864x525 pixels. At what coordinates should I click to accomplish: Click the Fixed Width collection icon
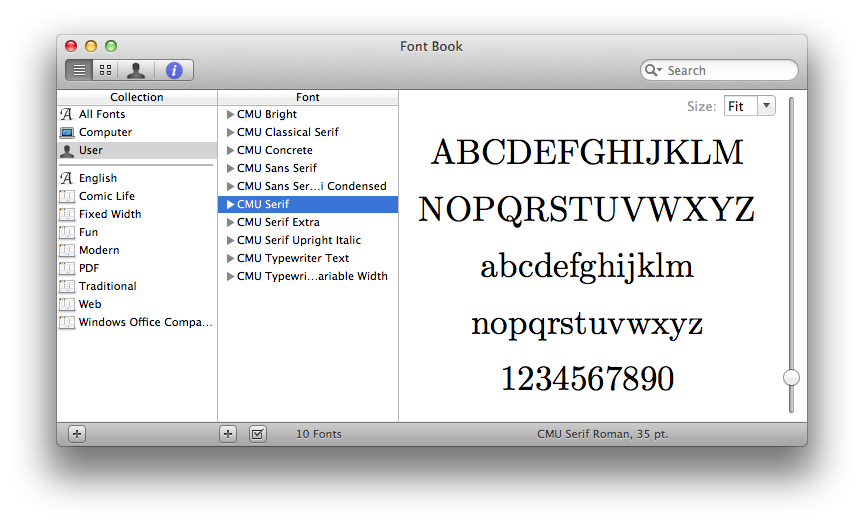(67, 214)
